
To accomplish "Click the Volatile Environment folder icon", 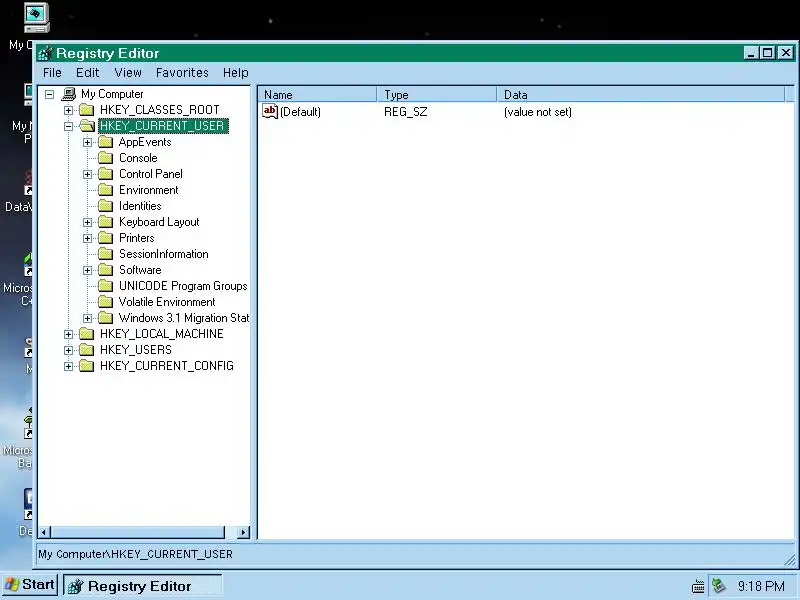I will tap(106, 302).
